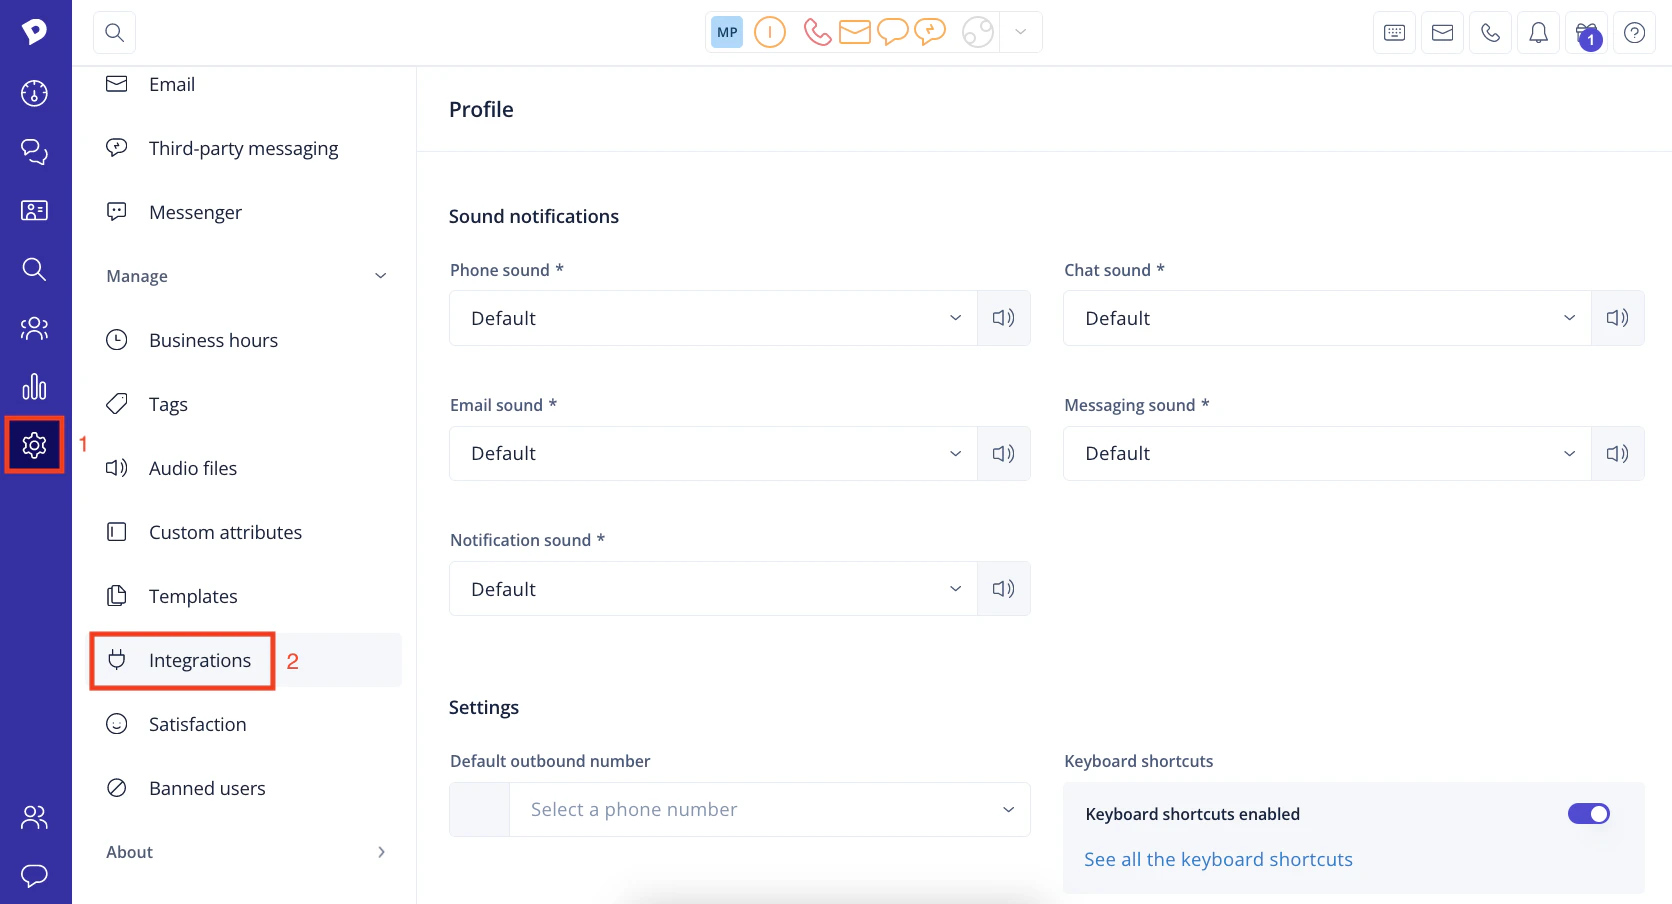Click the orange messaging bubble with arrows icon
This screenshot has height=904, width=1672.
(x=930, y=32)
